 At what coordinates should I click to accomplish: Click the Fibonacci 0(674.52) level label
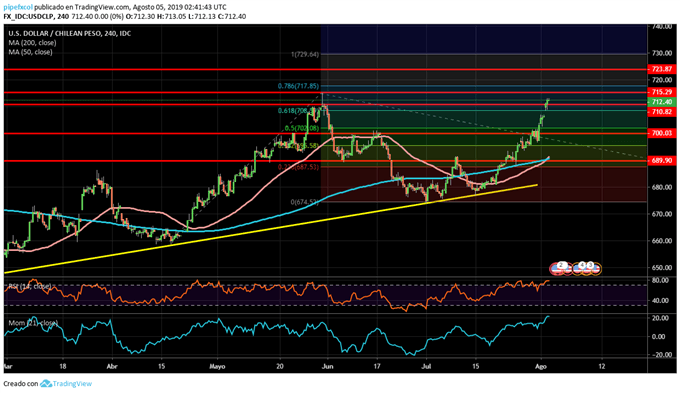[x=305, y=202]
